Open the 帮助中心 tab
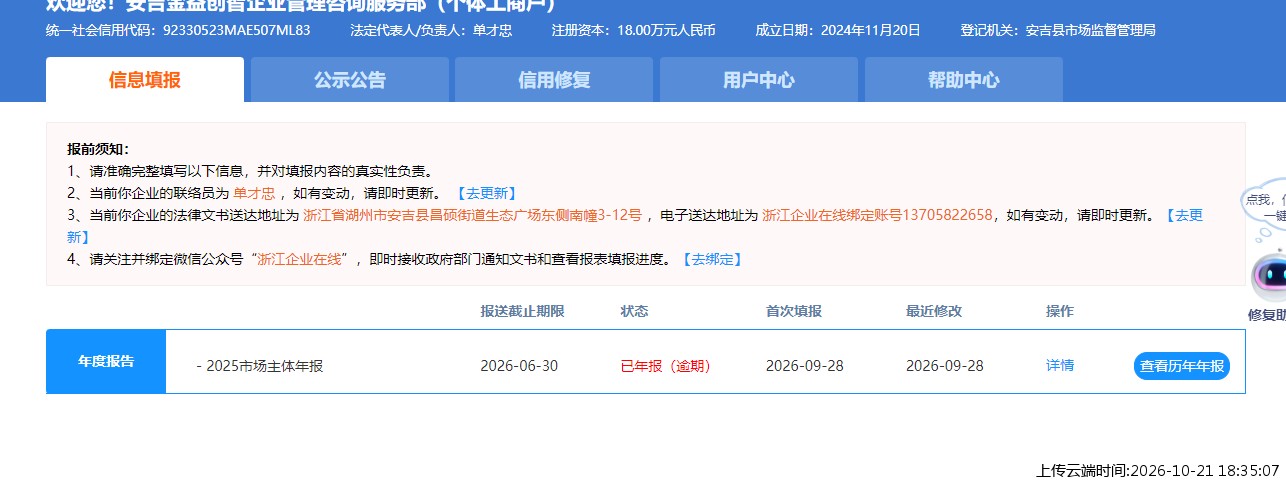 [x=963, y=80]
